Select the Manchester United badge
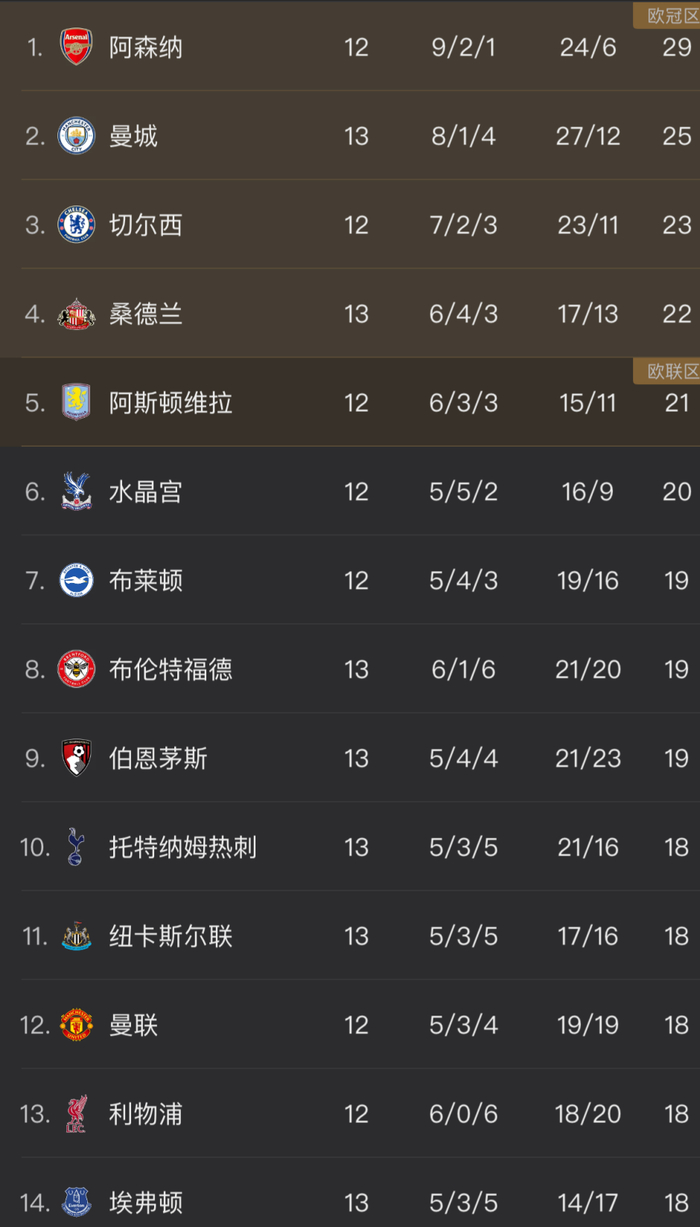 click(74, 1025)
